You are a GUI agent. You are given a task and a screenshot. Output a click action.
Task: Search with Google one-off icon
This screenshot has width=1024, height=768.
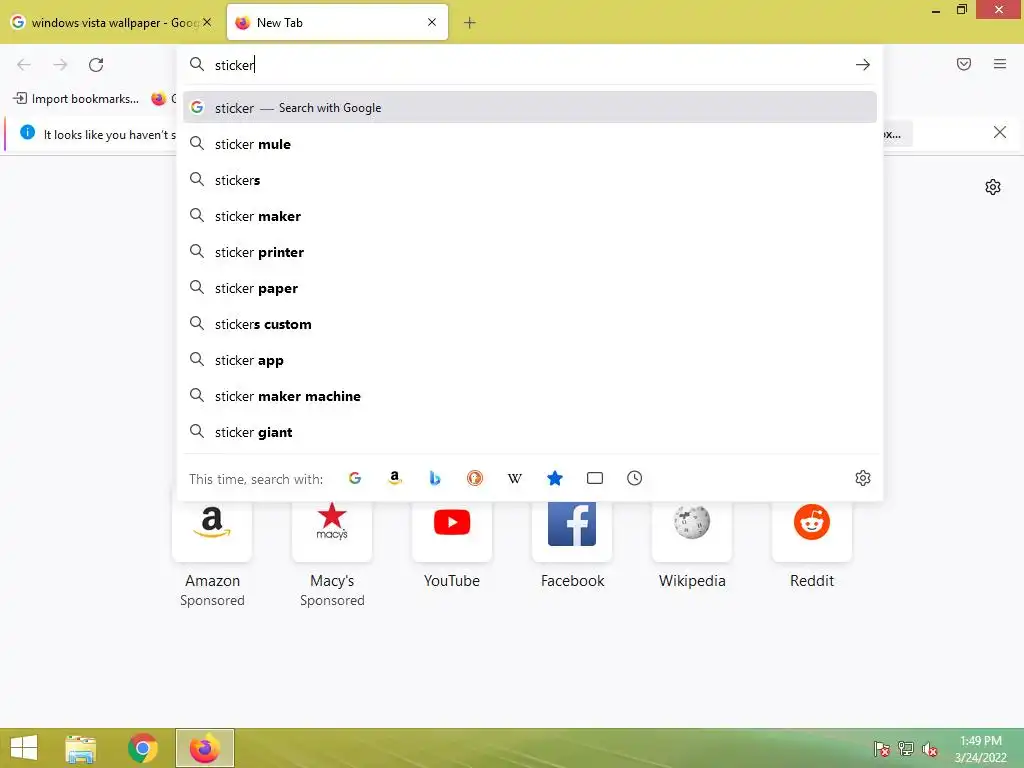point(355,478)
